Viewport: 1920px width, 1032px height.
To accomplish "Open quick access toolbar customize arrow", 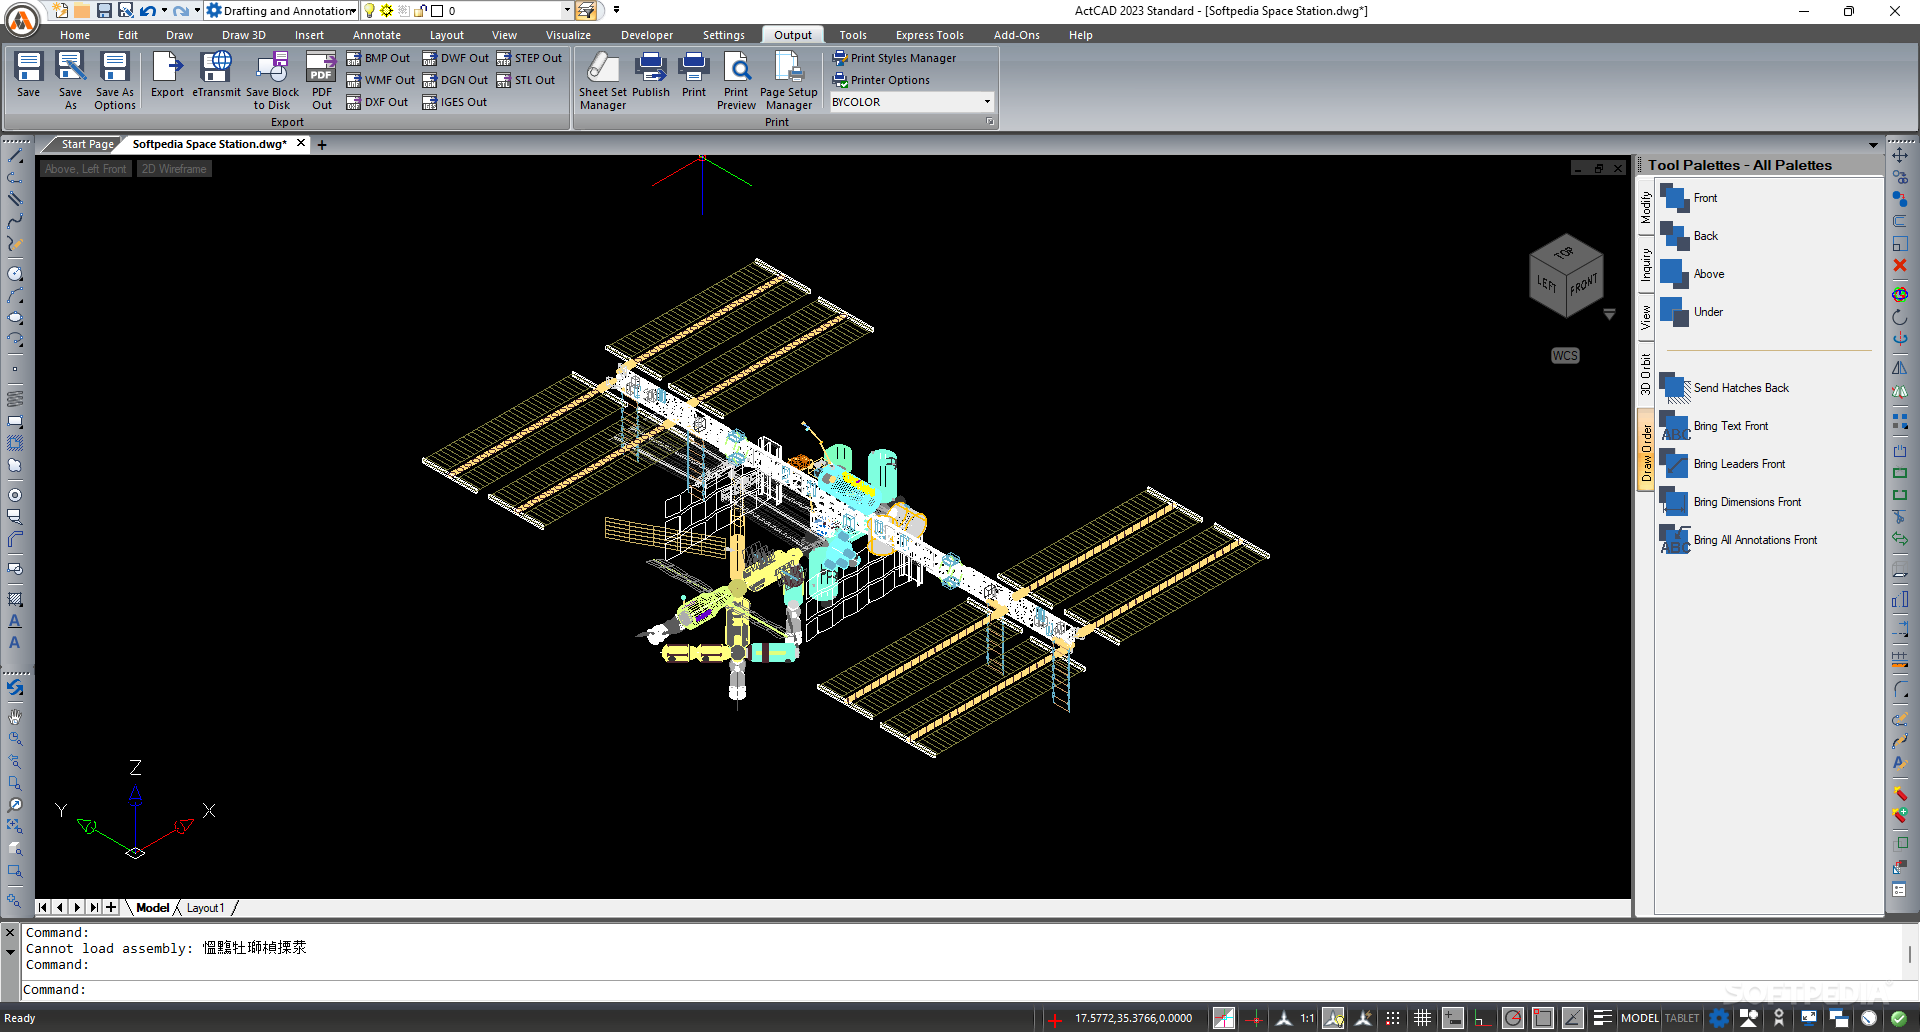I will (x=616, y=10).
